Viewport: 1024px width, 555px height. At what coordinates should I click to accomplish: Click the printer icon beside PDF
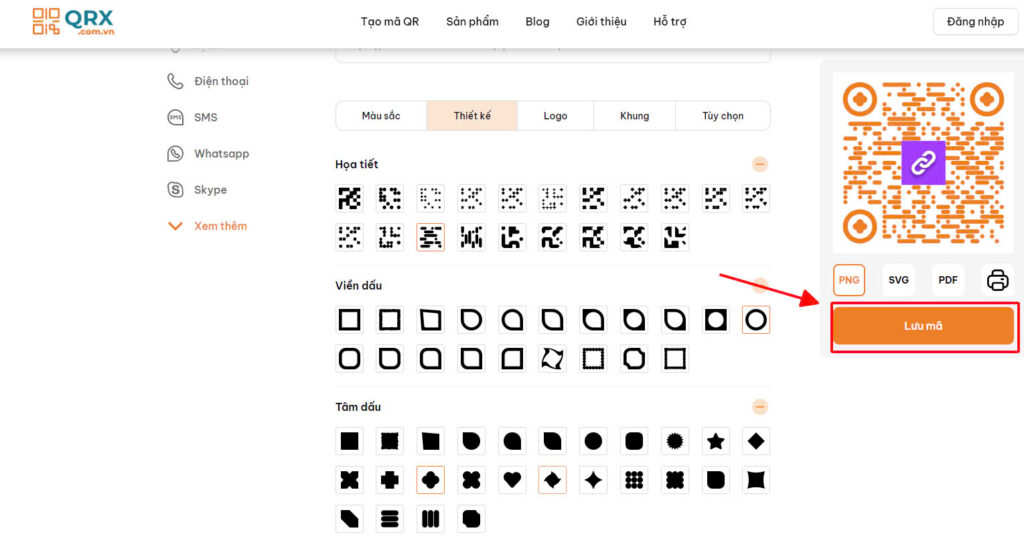[x=997, y=280]
